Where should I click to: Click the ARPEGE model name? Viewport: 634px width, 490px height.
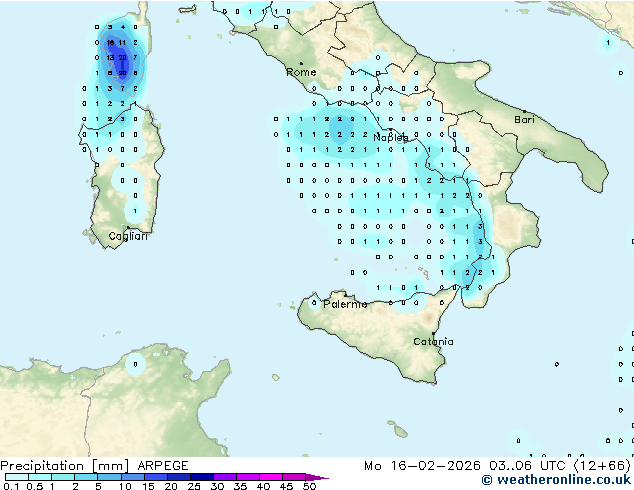click(163, 466)
